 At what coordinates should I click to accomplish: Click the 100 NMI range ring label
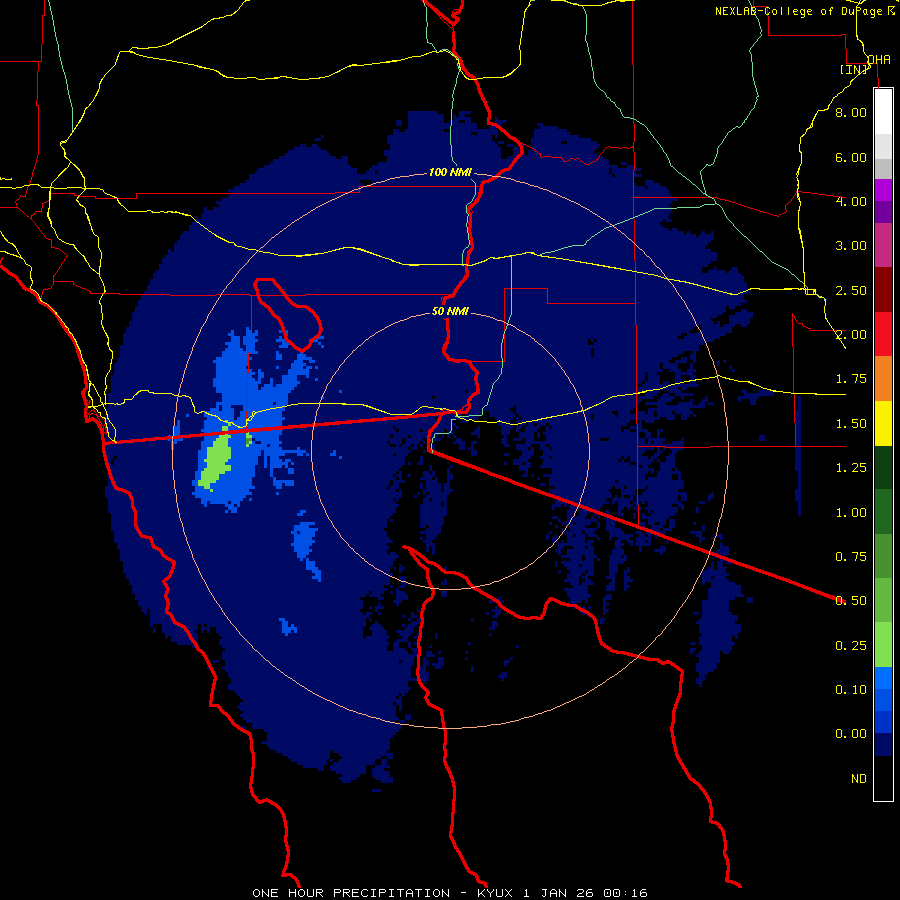tap(450, 172)
